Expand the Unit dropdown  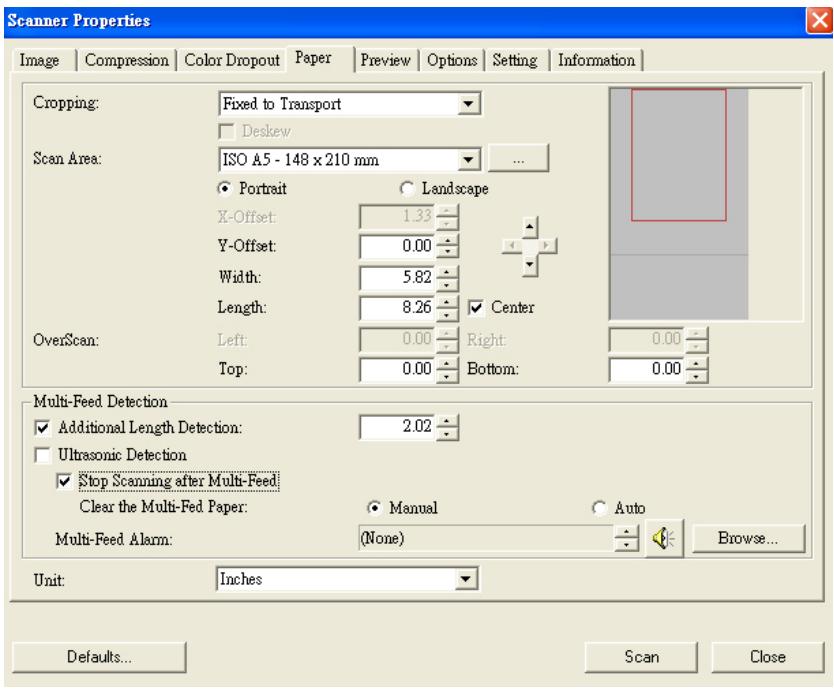pyautogui.click(x=466, y=579)
